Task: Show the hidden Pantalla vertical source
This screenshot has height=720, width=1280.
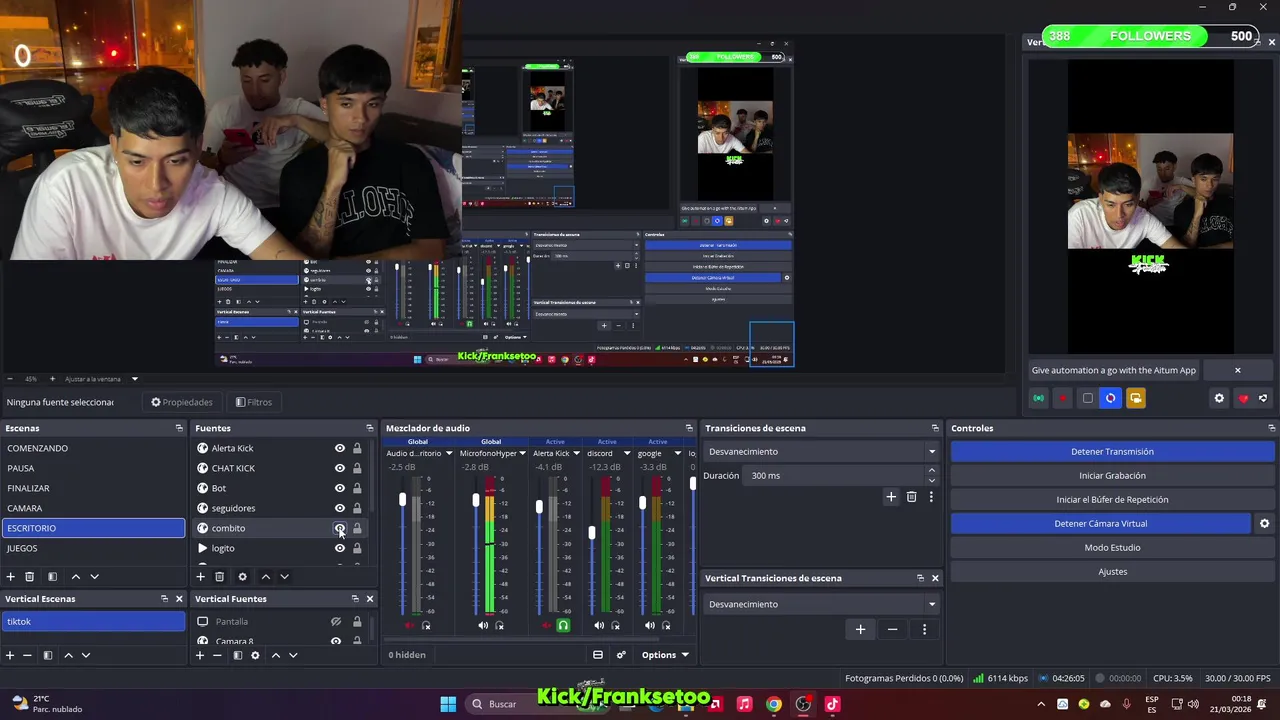Action: coord(337,621)
